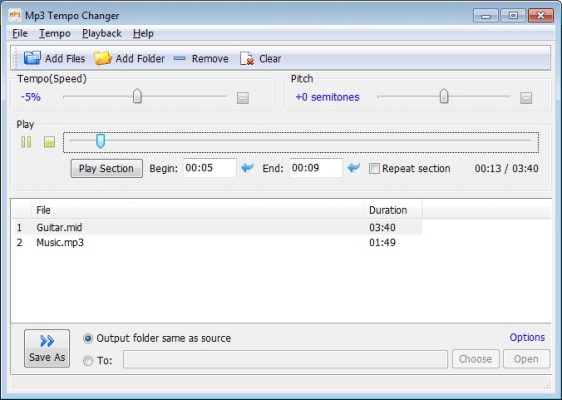Reset the tempo using the button beside its slider
Screen dimensions: 562x400
(x=243, y=97)
